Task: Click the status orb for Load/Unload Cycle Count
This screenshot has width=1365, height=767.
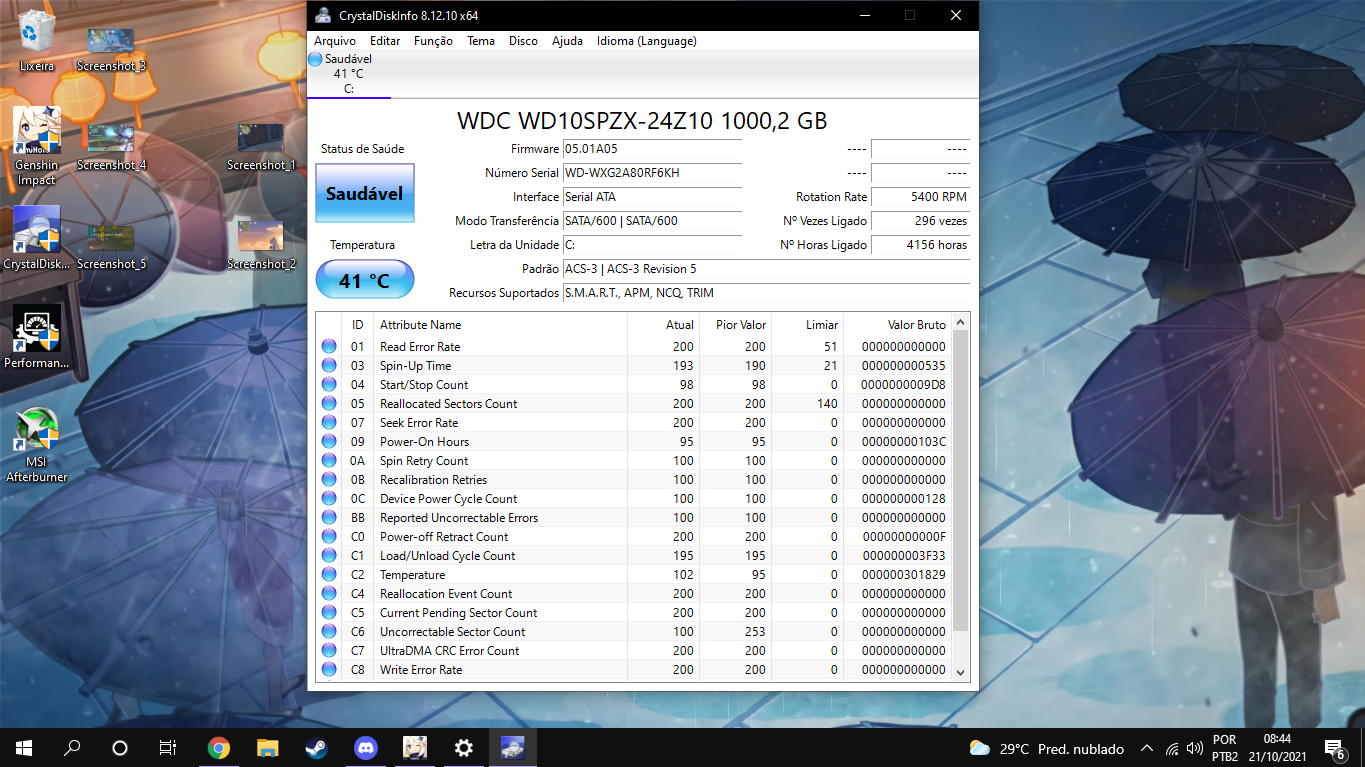Action: (x=329, y=556)
